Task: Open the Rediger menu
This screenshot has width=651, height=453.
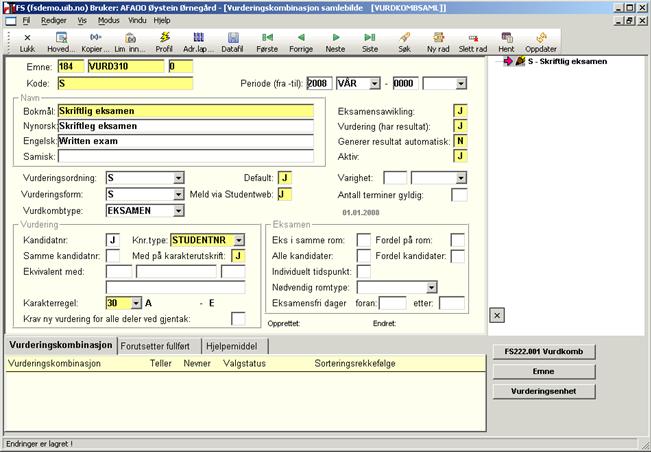Action: click(55, 20)
